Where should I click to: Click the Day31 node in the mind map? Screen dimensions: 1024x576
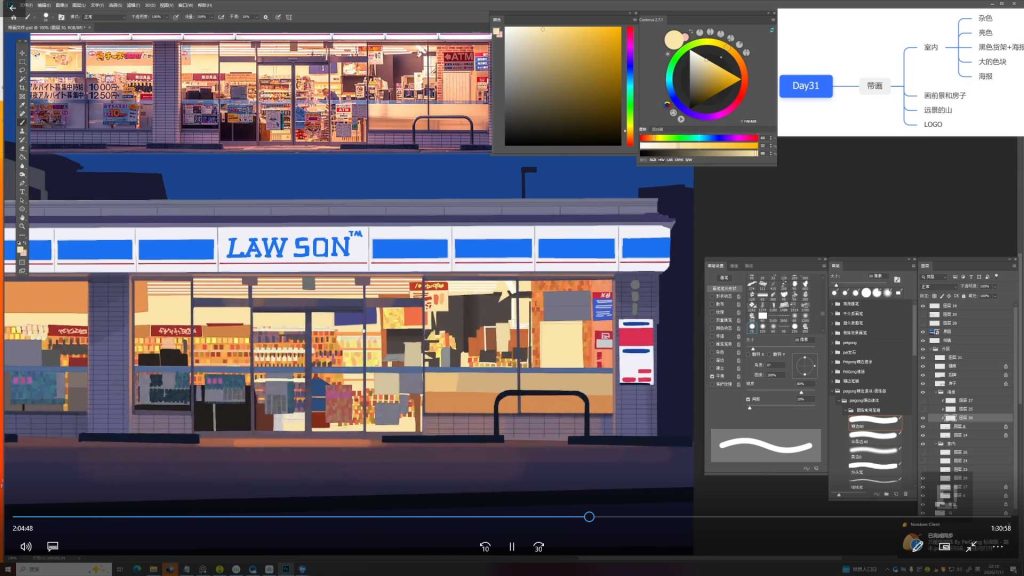coord(805,86)
